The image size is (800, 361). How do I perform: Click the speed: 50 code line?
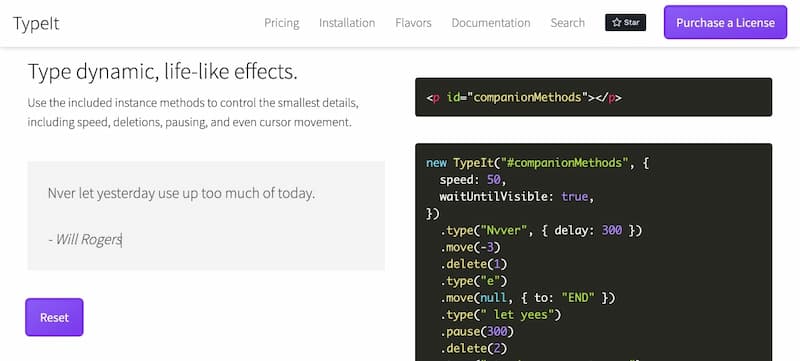point(472,180)
